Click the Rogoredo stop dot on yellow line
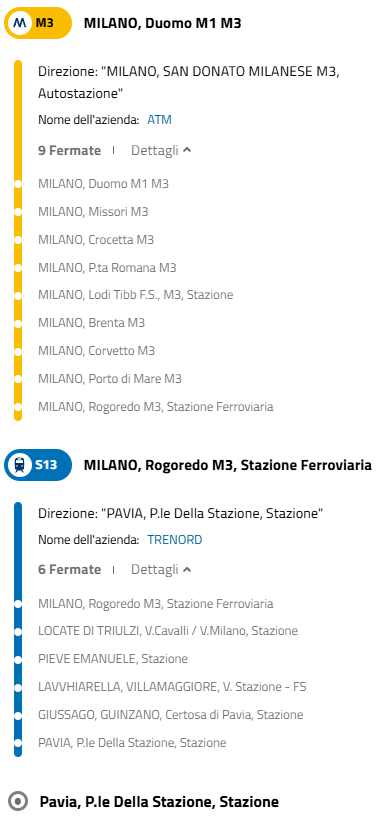This screenshot has height=817, width=380. tap(18, 406)
